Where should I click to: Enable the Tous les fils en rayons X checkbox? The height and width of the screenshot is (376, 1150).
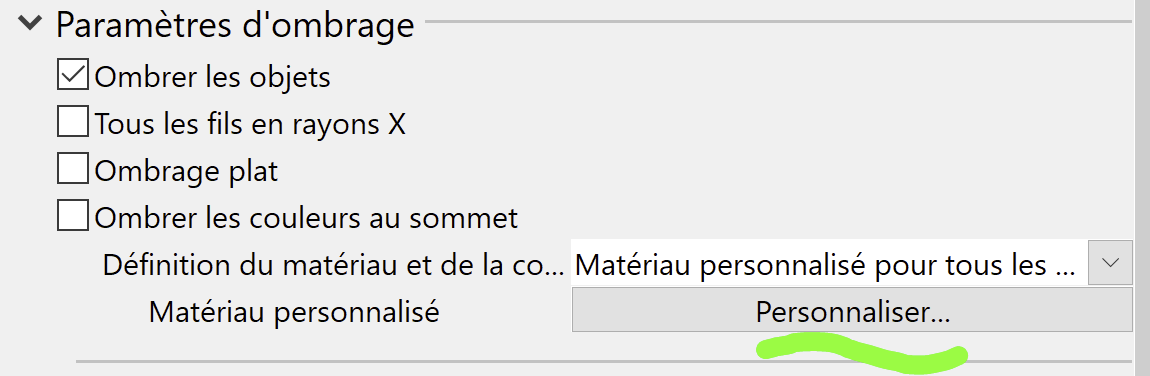tap(73, 122)
